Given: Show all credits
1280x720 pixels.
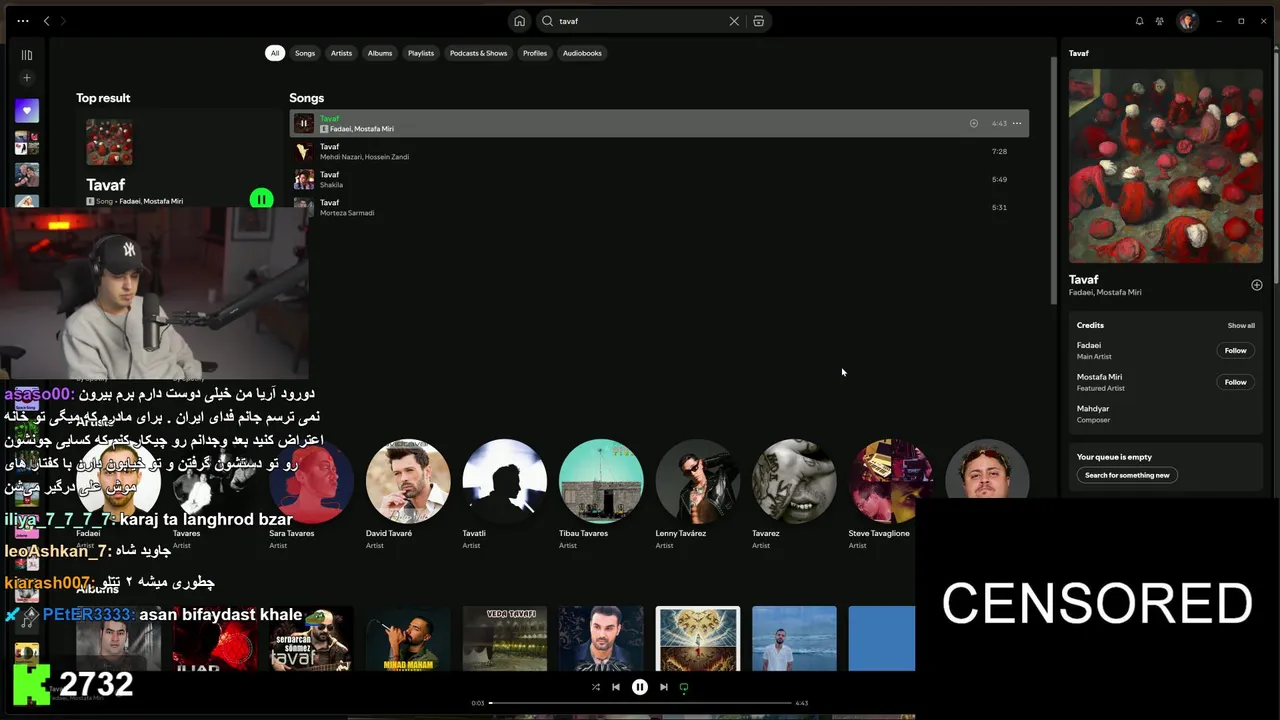Looking at the screenshot, I should 1241,326.
